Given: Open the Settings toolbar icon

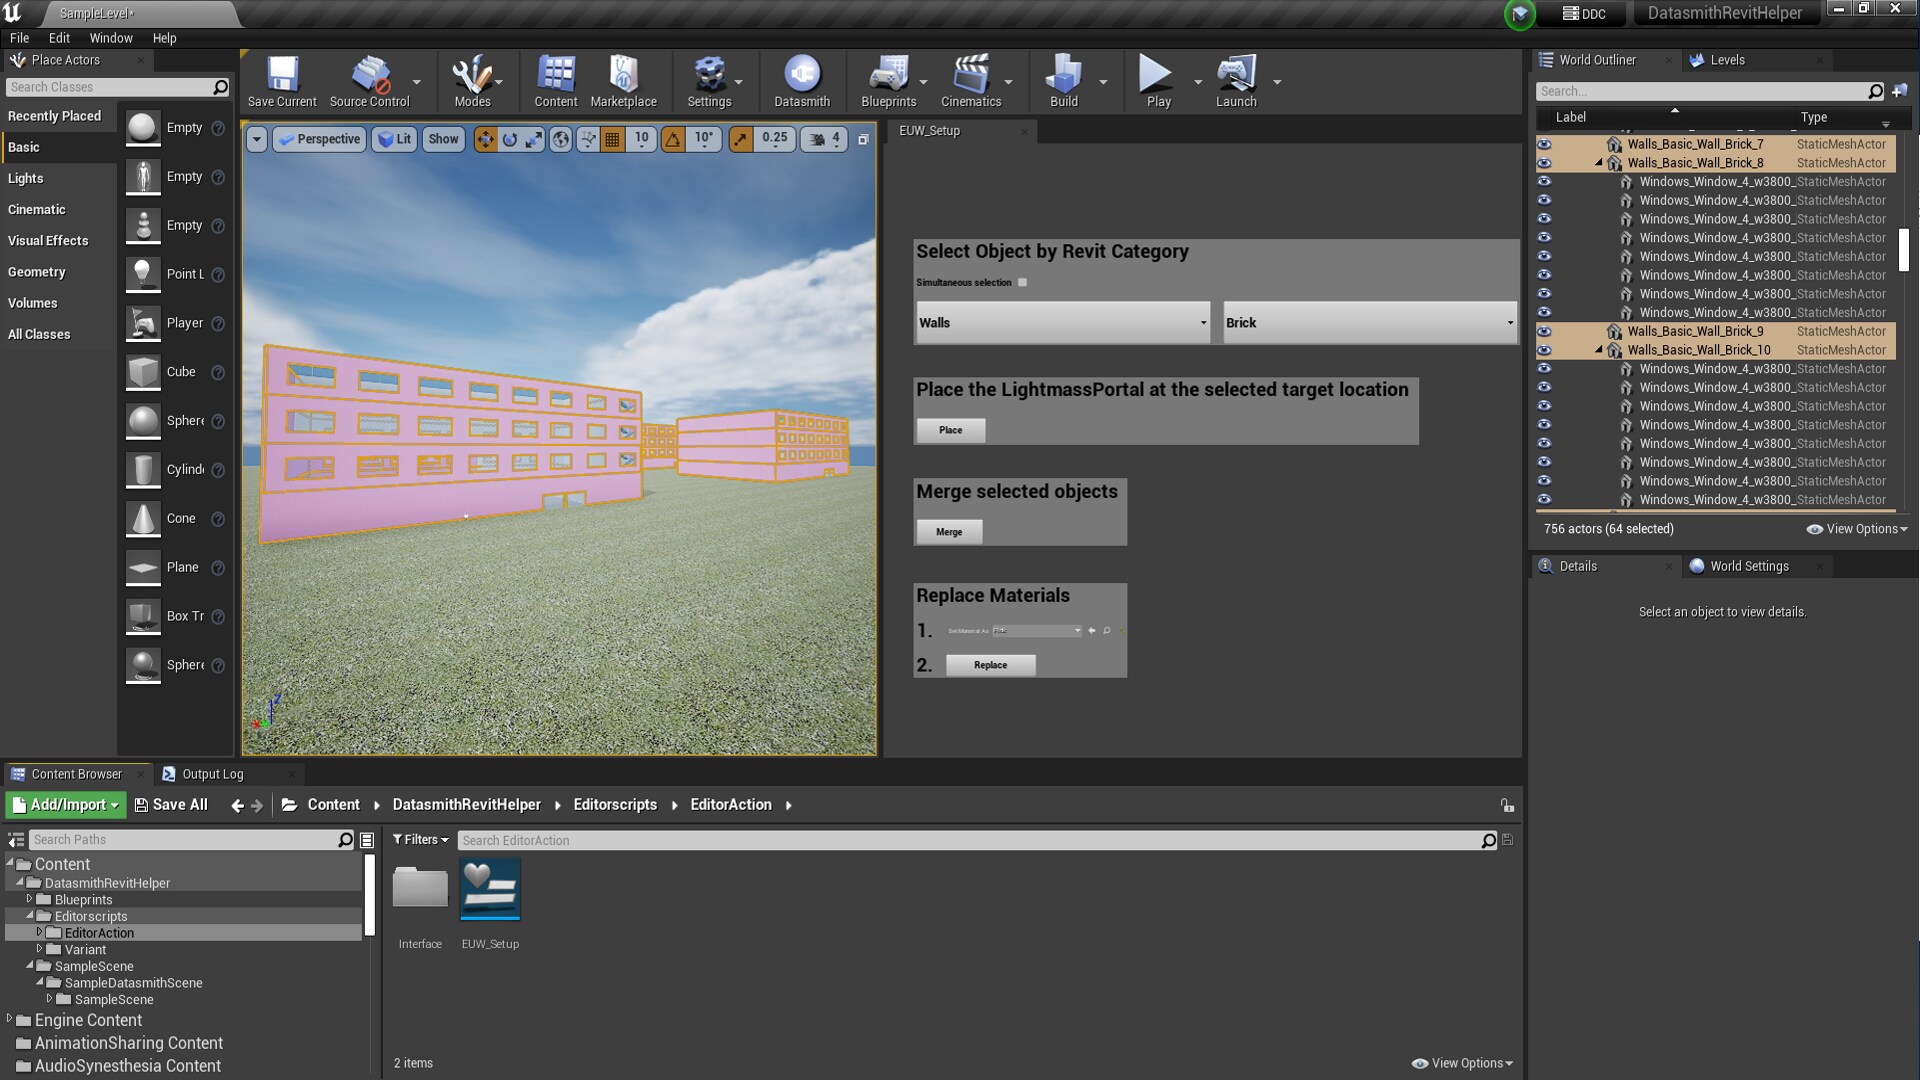Looking at the screenshot, I should coord(709,81).
